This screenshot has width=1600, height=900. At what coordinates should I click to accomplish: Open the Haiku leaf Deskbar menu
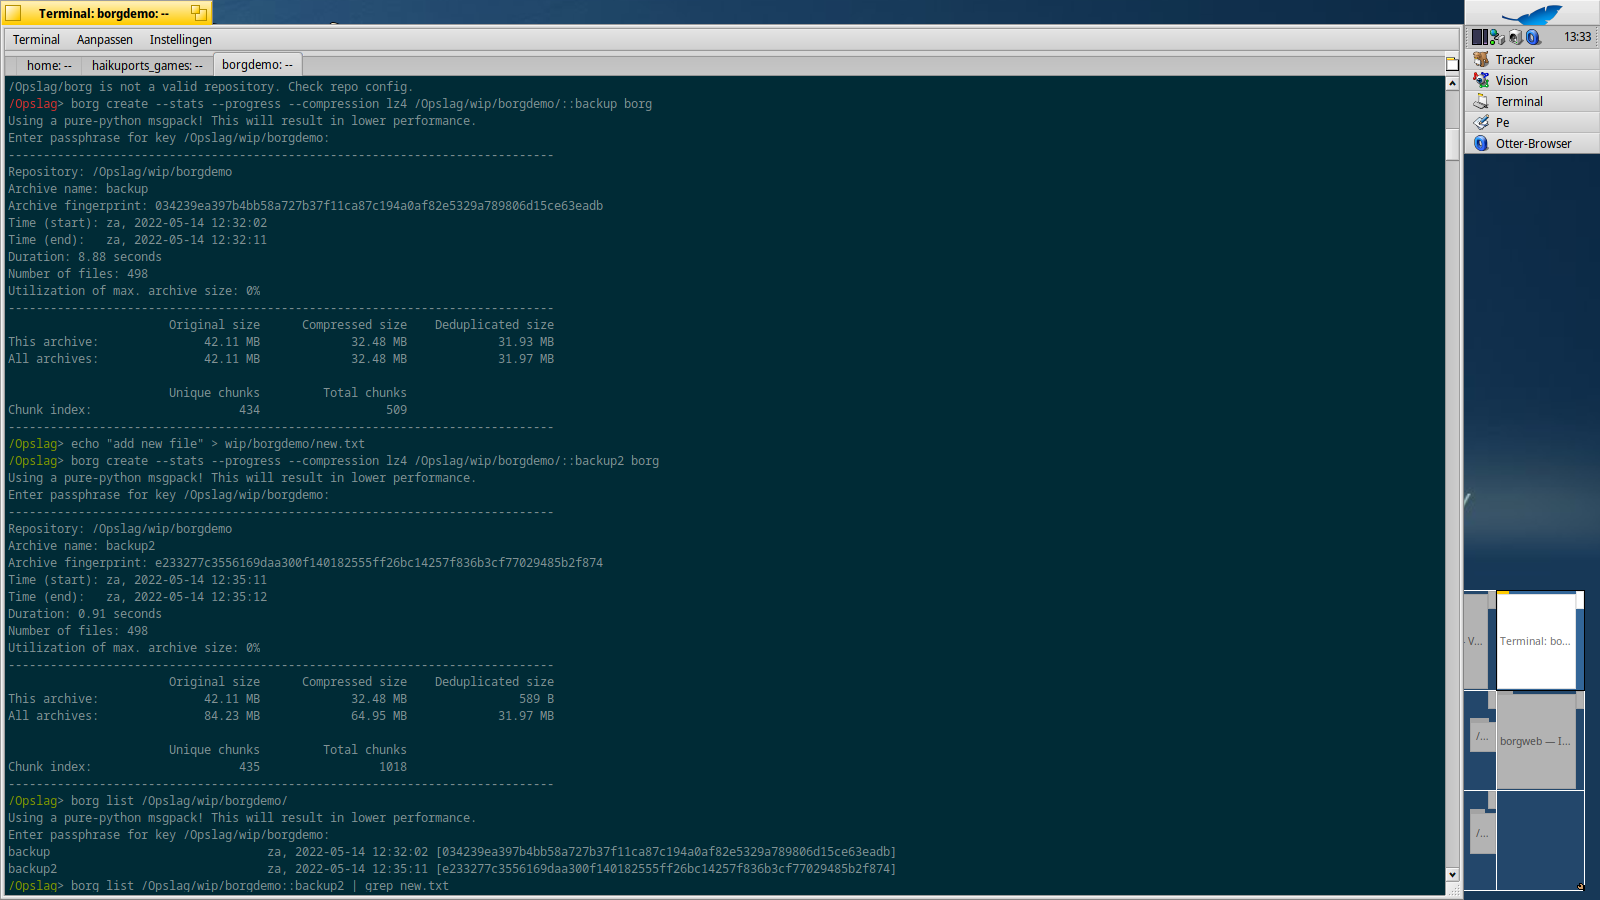(x=1532, y=13)
